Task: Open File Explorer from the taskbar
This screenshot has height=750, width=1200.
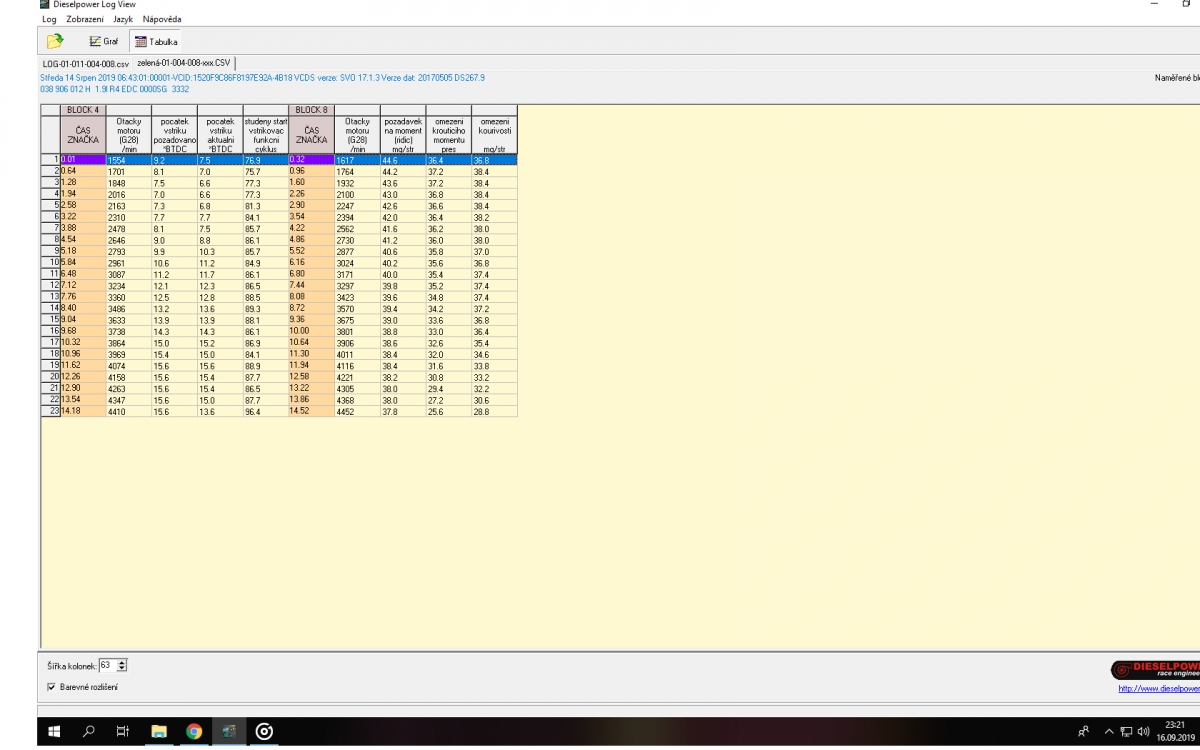Action: tap(159, 732)
